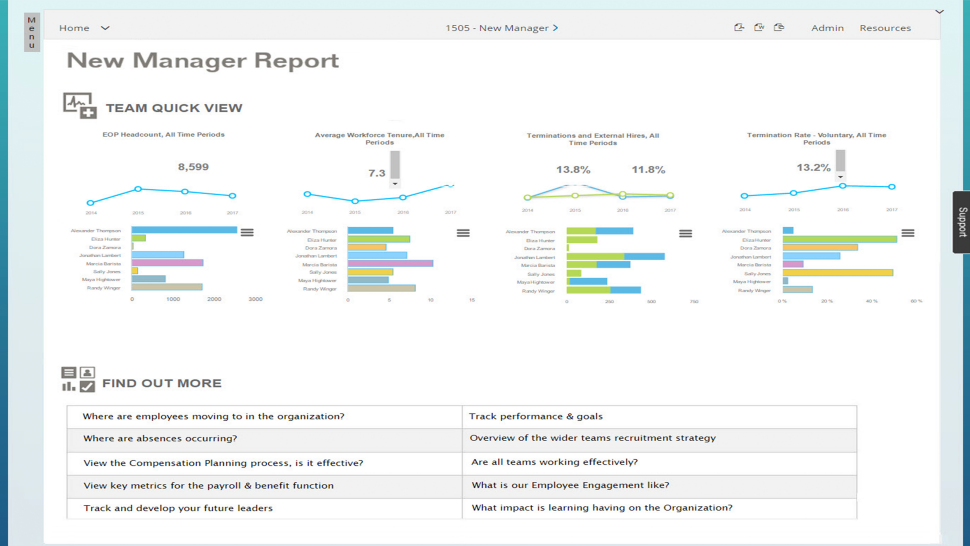Collapse the top-right corner chevron
970x546 pixels.
point(939,11)
